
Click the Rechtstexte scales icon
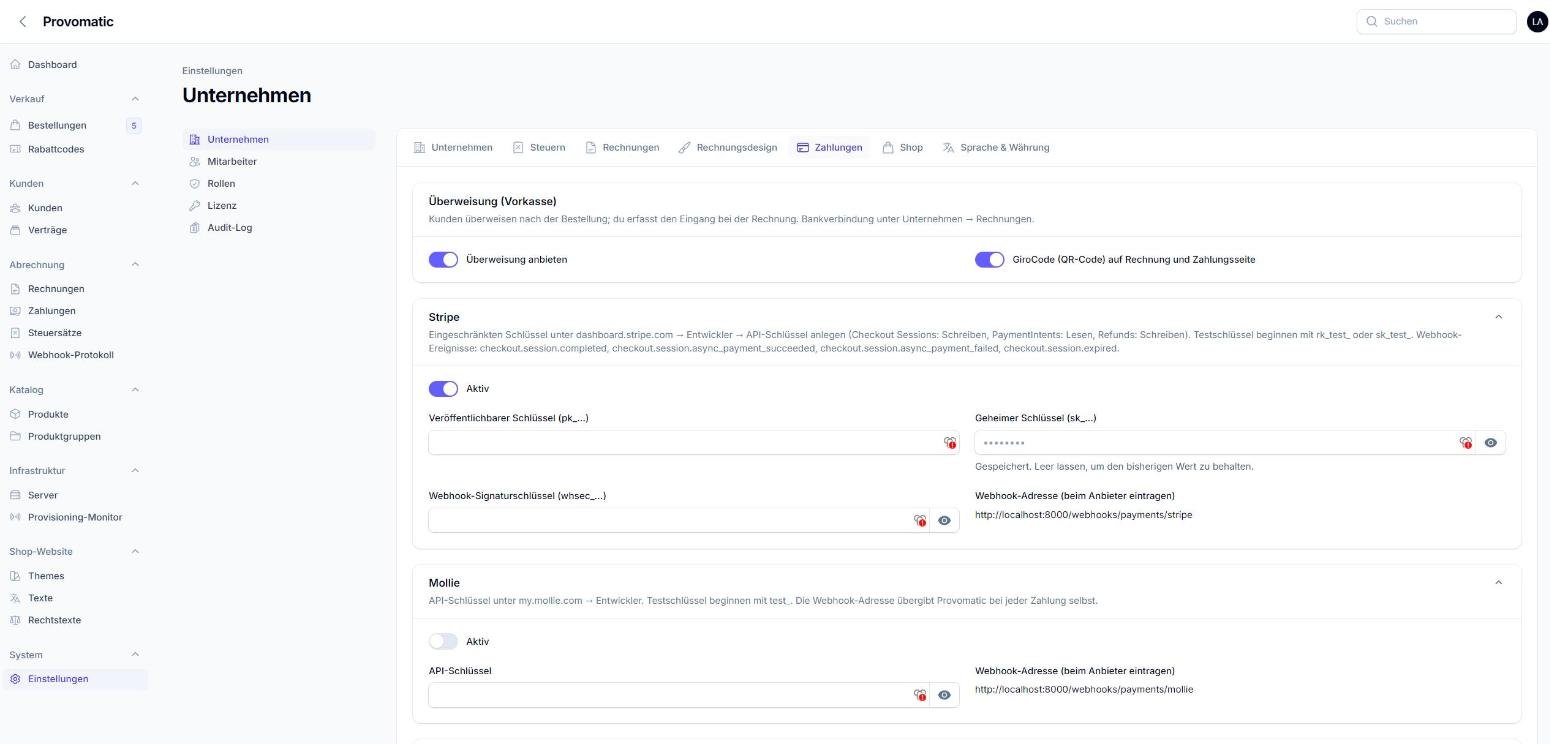[15, 620]
